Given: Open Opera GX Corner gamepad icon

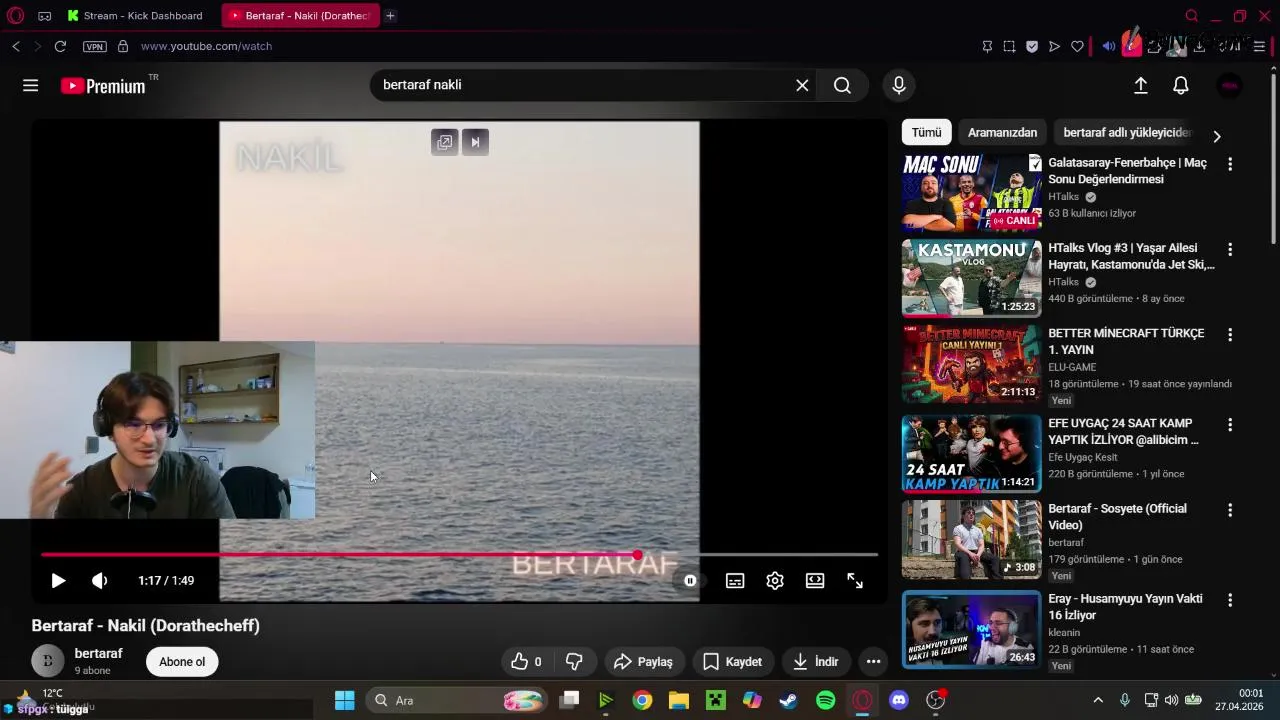Looking at the screenshot, I should tap(45, 15).
